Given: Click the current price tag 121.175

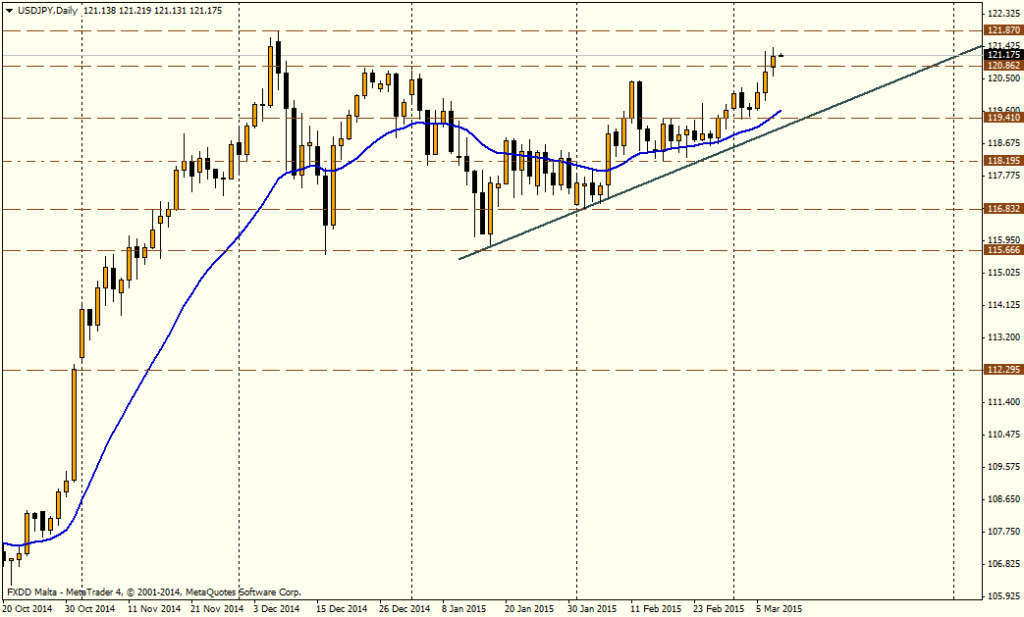Looking at the screenshot, I should coord(1001,55).
